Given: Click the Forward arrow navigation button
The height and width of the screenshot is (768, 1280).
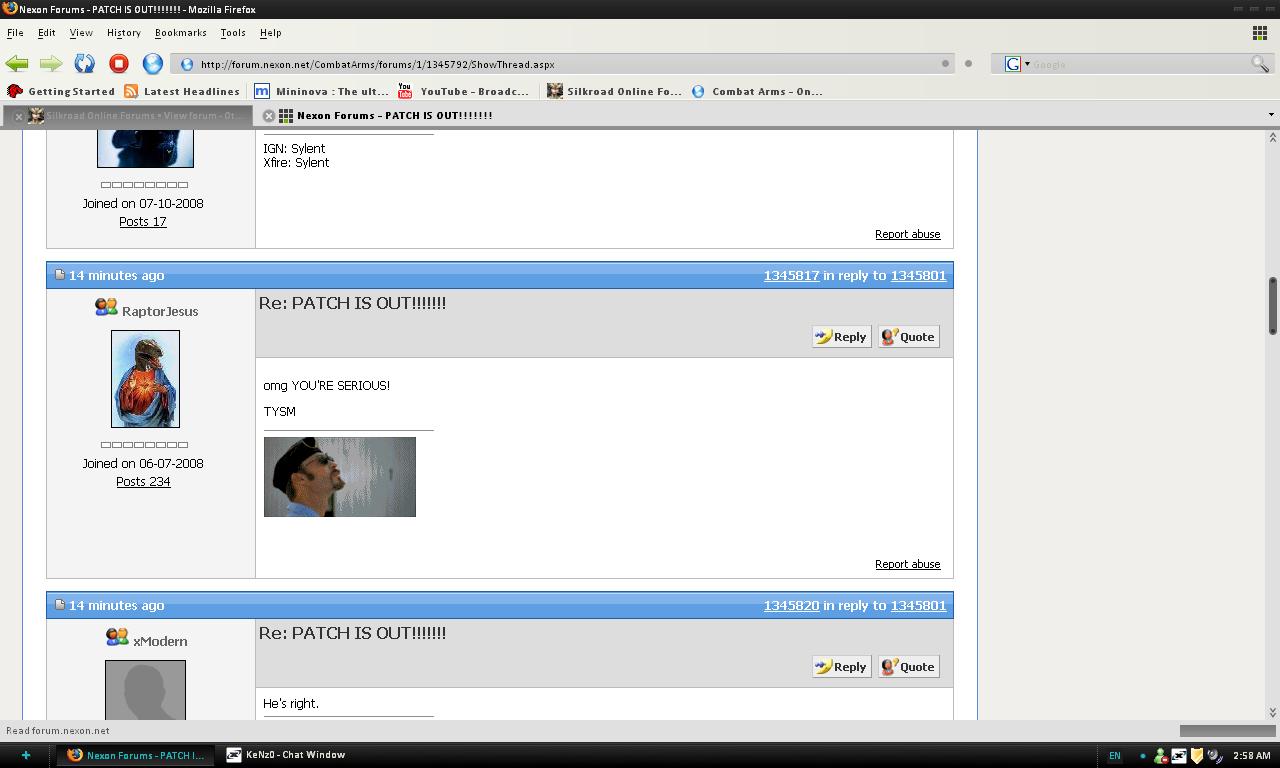Looking at the screenshot, I should [51, 64].
